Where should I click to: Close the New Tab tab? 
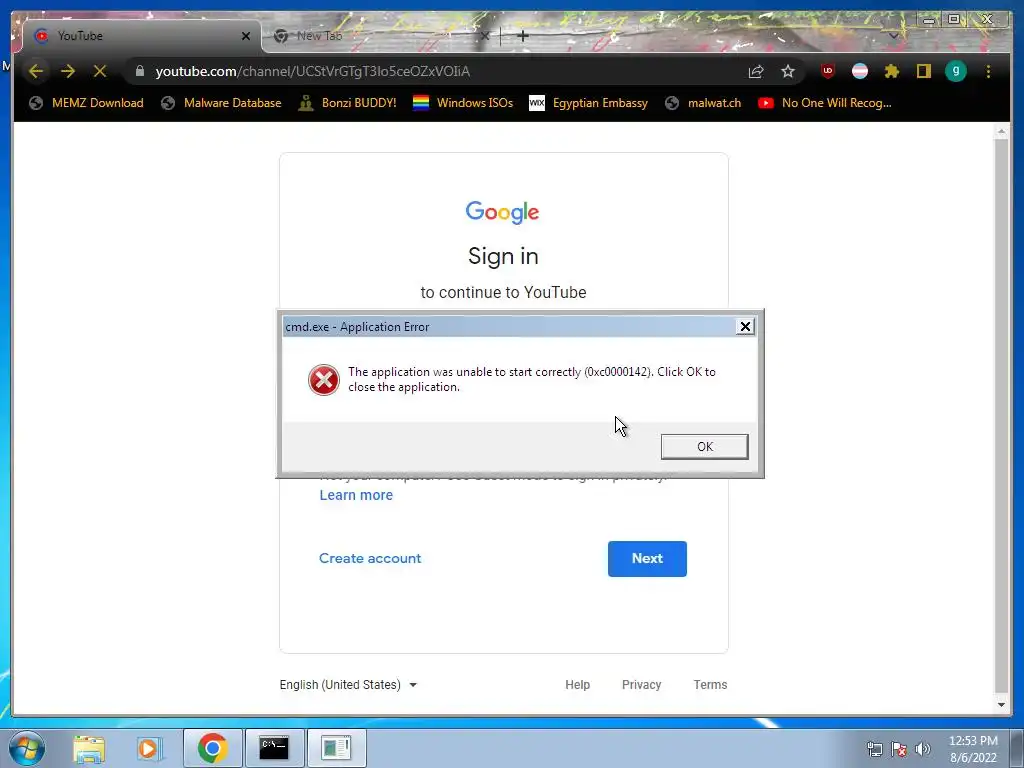click(485, 36)
